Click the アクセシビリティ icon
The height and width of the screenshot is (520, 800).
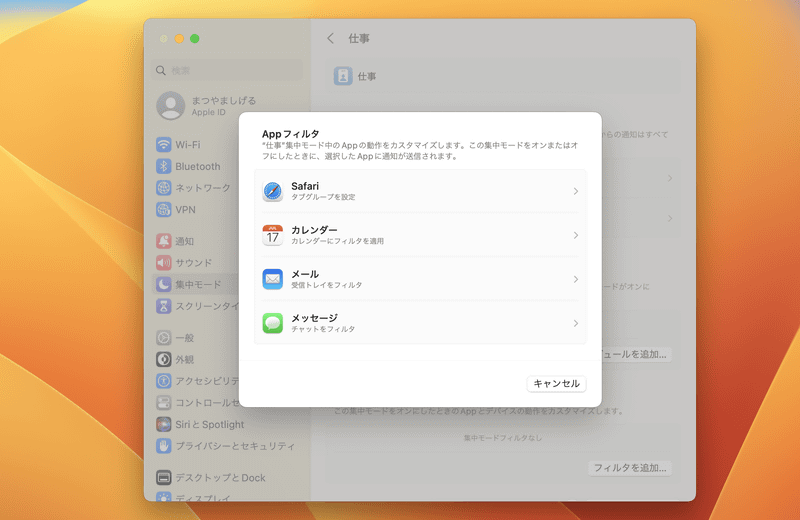163,381
